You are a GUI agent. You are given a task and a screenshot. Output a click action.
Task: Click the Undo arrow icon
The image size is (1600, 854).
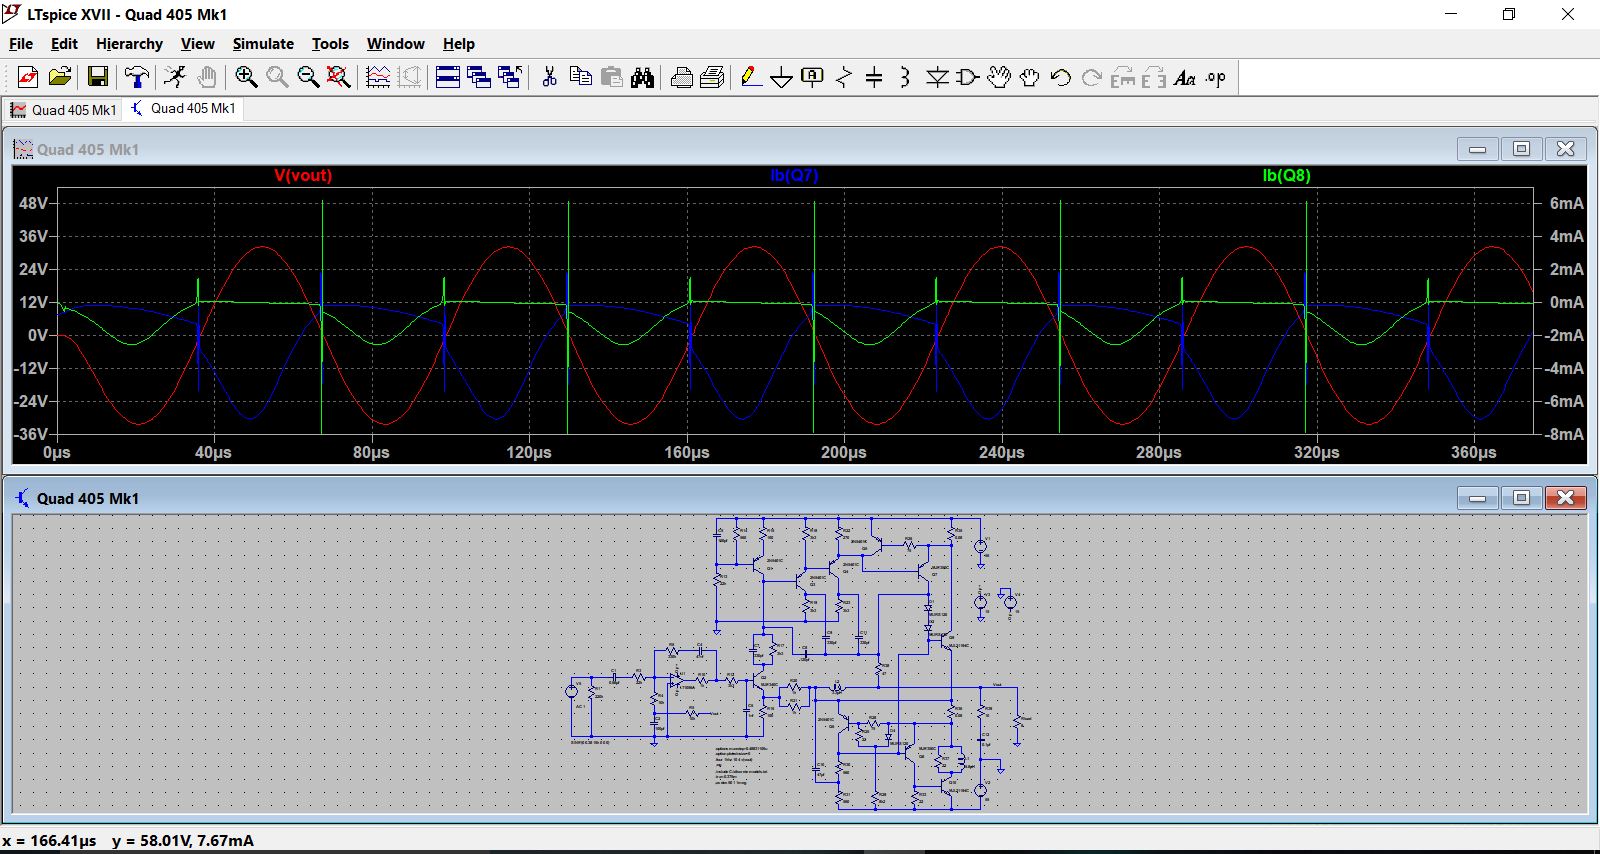[x=1061, y=77]
